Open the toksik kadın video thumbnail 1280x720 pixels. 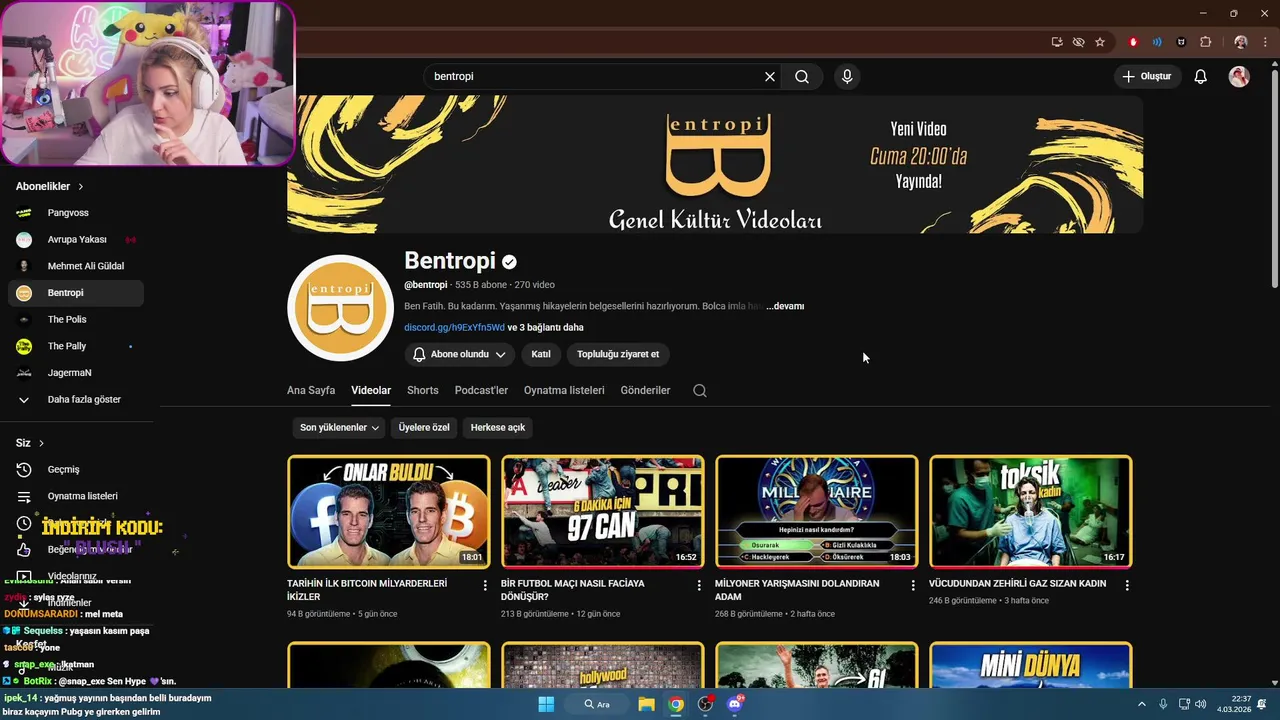point(1031,512)
